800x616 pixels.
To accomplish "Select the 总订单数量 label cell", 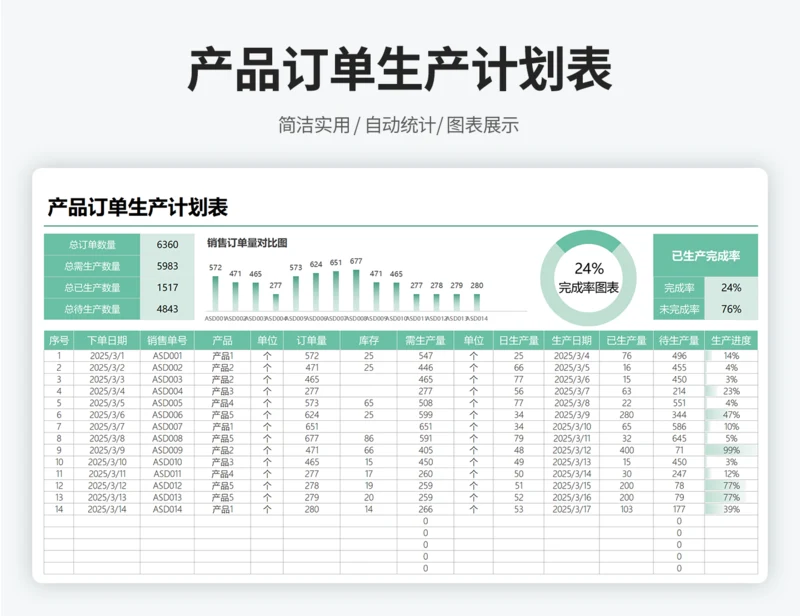I will pos(92,244).
